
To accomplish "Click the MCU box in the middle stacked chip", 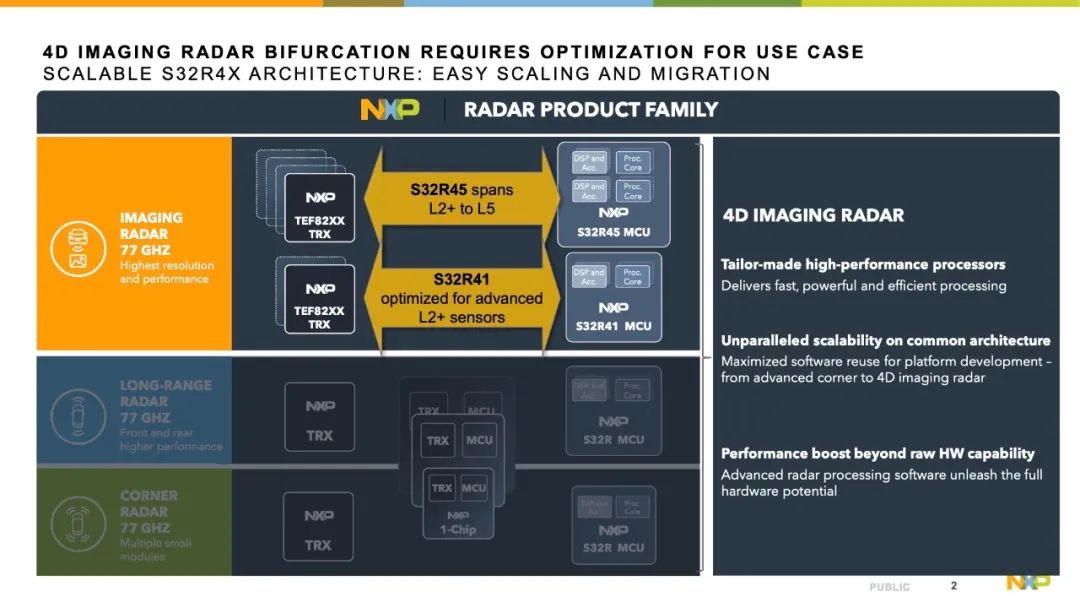I will pyautogui.click(x=479, y=441).
